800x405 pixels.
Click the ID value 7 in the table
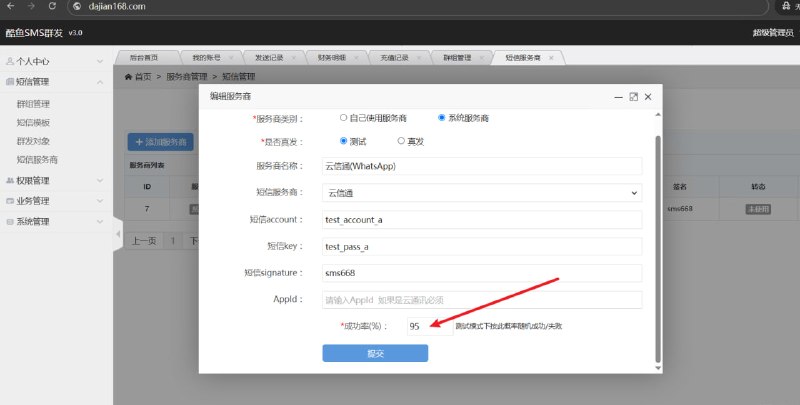pos(147,209)
